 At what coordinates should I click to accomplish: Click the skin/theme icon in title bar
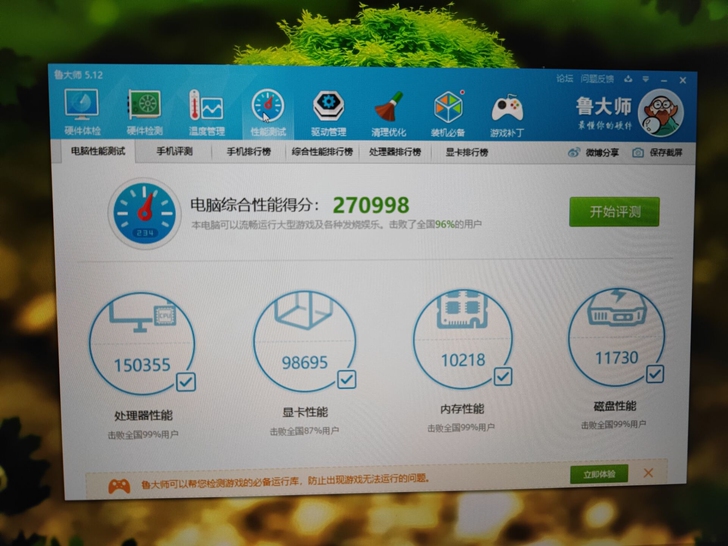628,79
